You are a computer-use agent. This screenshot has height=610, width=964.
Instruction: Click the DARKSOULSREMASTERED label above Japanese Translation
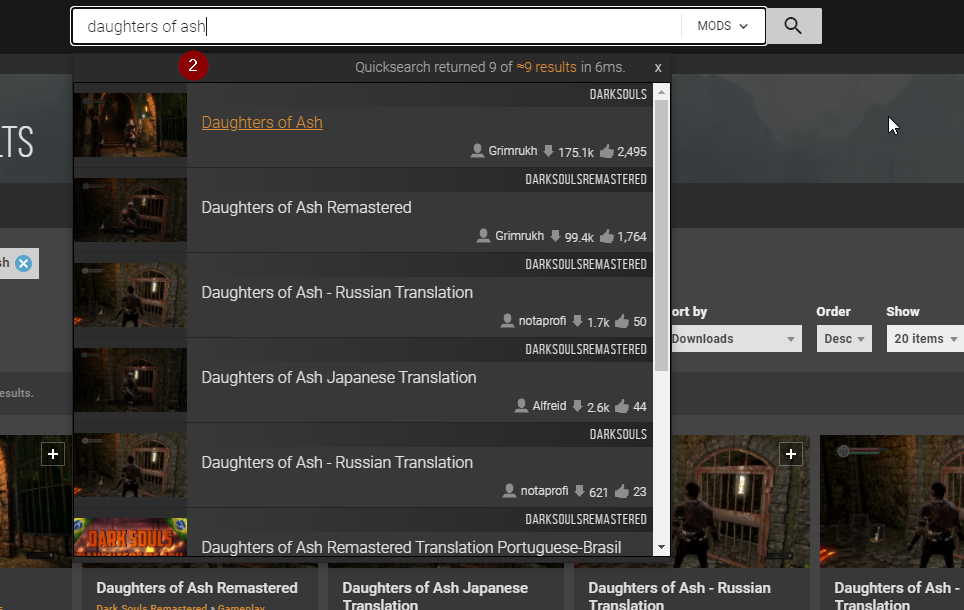(586, 349)
